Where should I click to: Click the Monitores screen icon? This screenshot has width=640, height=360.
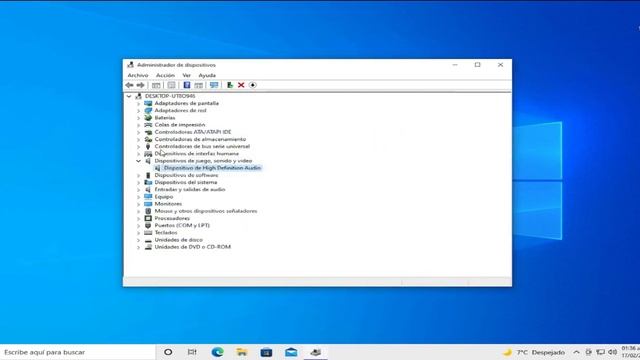[148, 204]
